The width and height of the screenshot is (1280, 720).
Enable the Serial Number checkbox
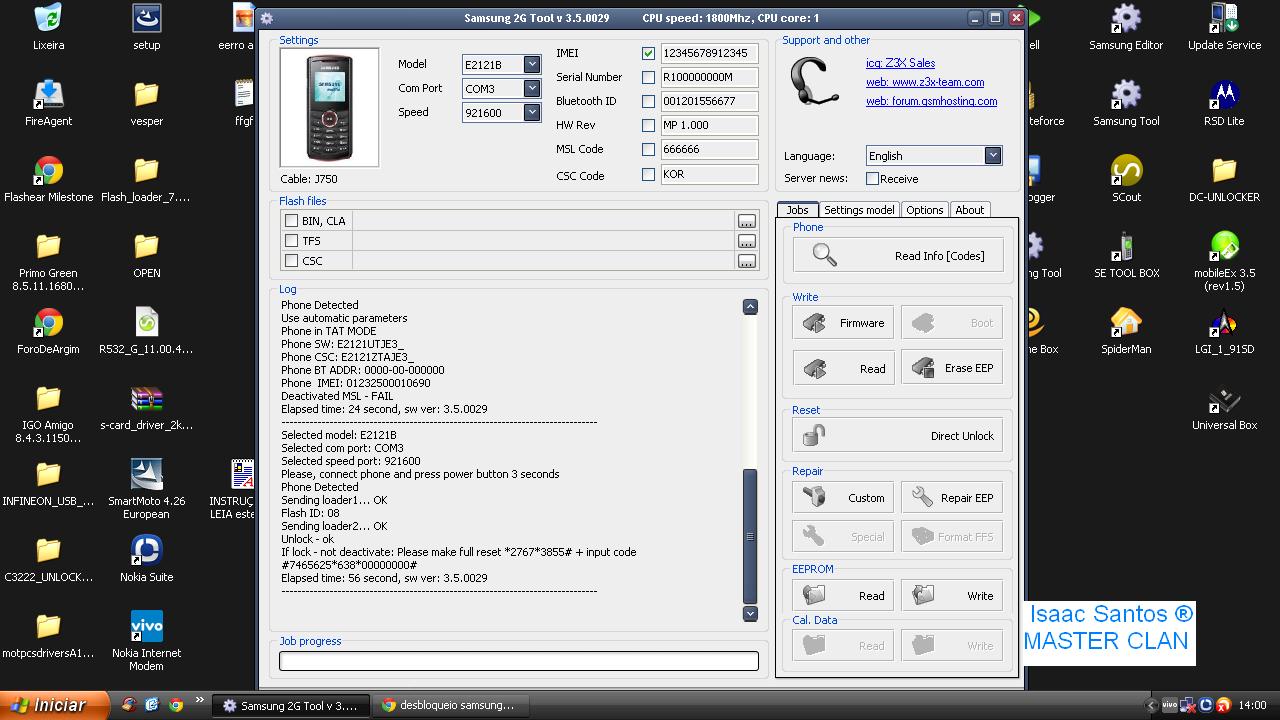point(648,77)
